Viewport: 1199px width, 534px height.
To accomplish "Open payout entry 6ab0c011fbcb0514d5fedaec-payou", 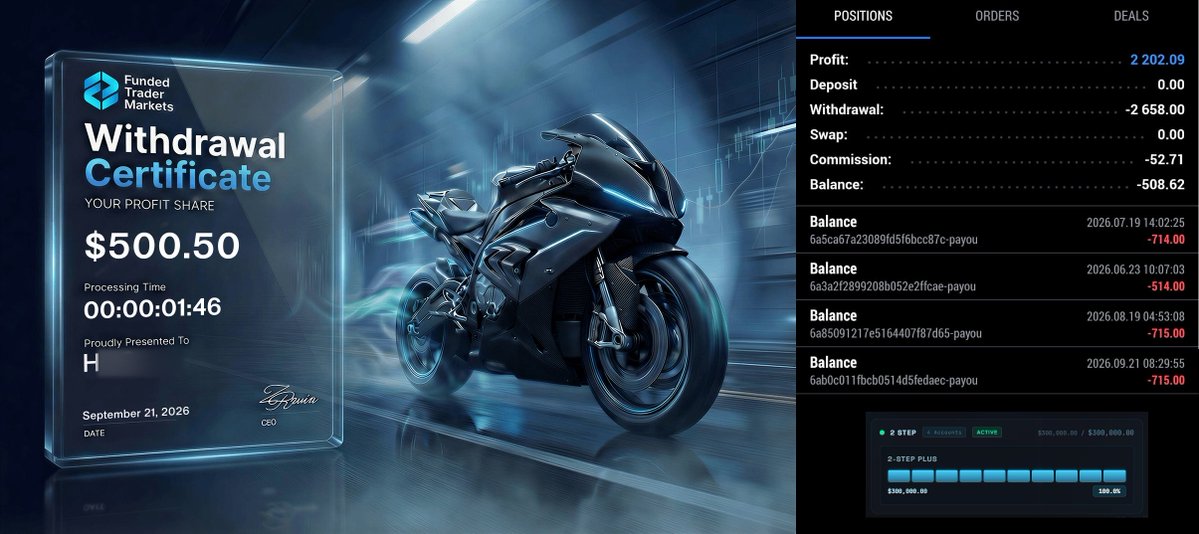I will click(x=997, y=371).
